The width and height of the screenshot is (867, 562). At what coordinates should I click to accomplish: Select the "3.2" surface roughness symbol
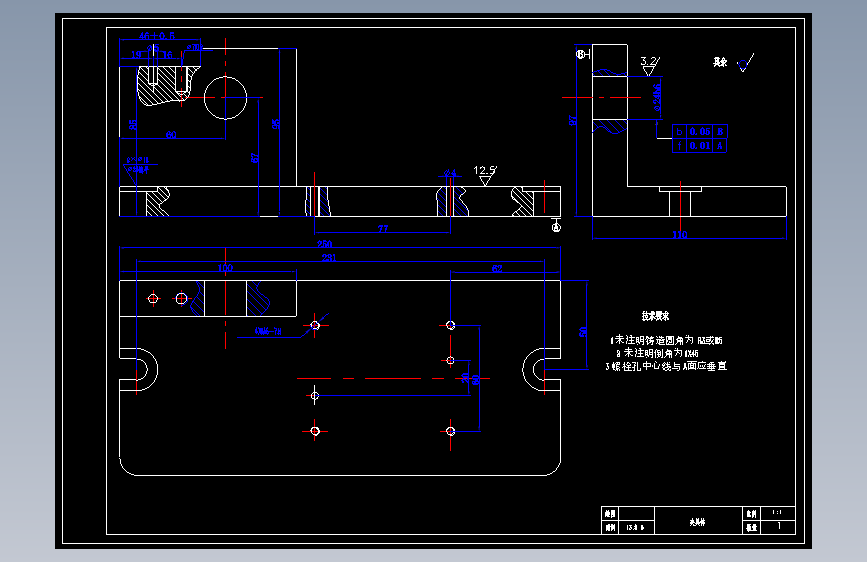[650, 66]
